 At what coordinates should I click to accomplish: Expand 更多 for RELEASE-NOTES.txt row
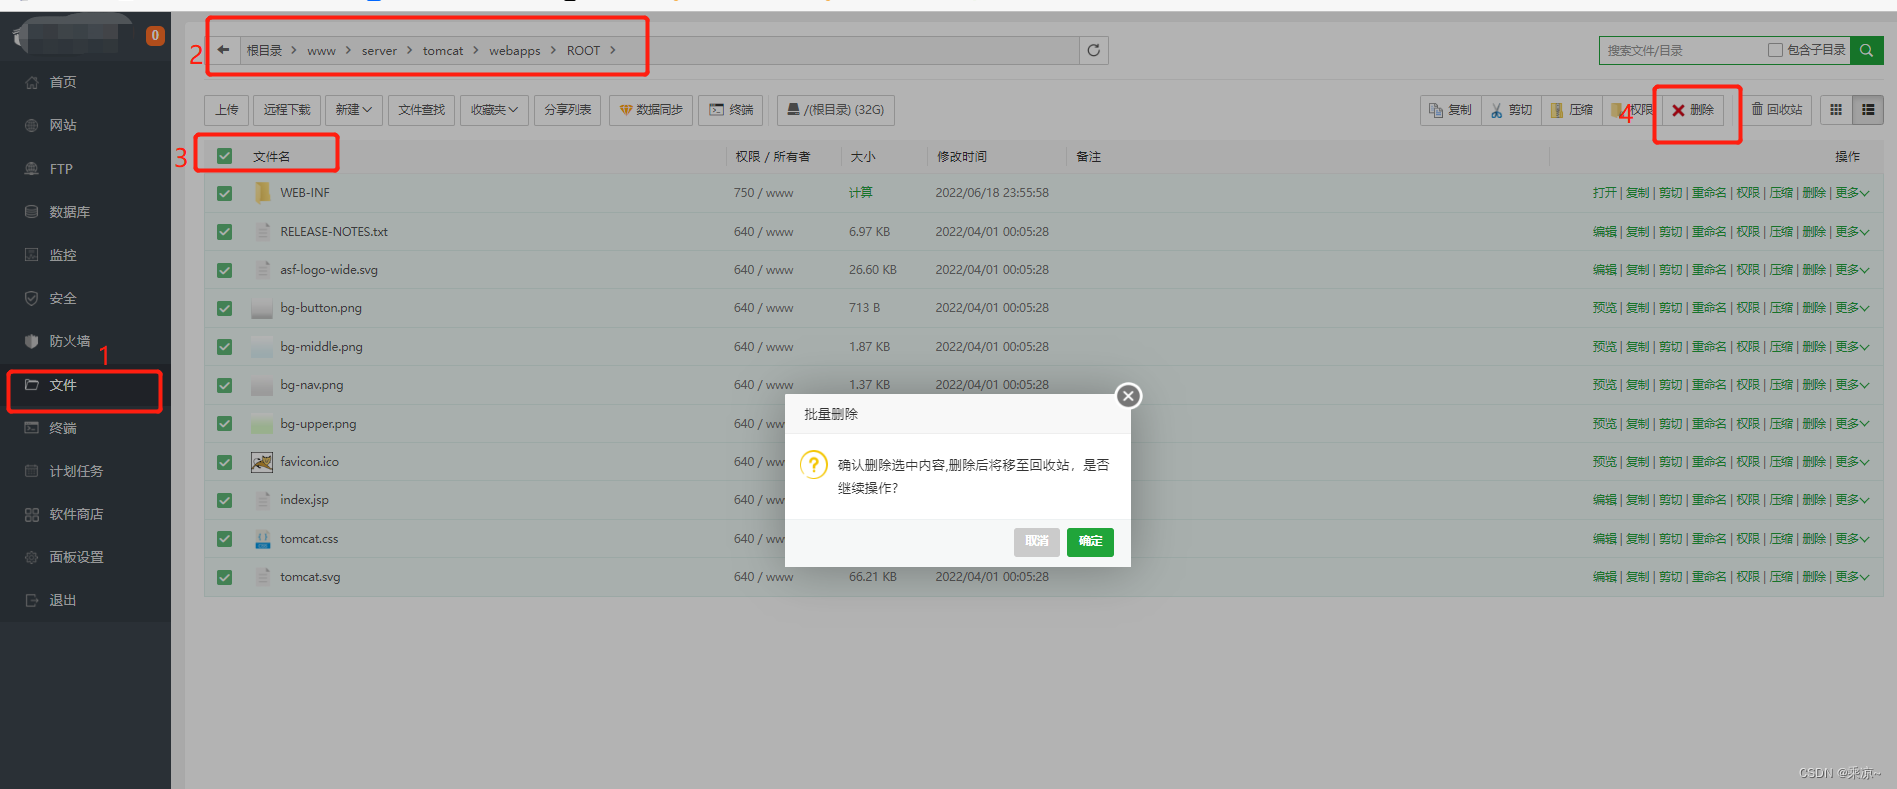click(x=1852, y=232)
